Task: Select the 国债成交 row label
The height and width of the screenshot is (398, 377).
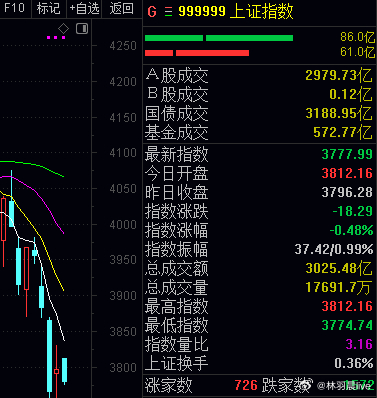Action: click(177, 114)
